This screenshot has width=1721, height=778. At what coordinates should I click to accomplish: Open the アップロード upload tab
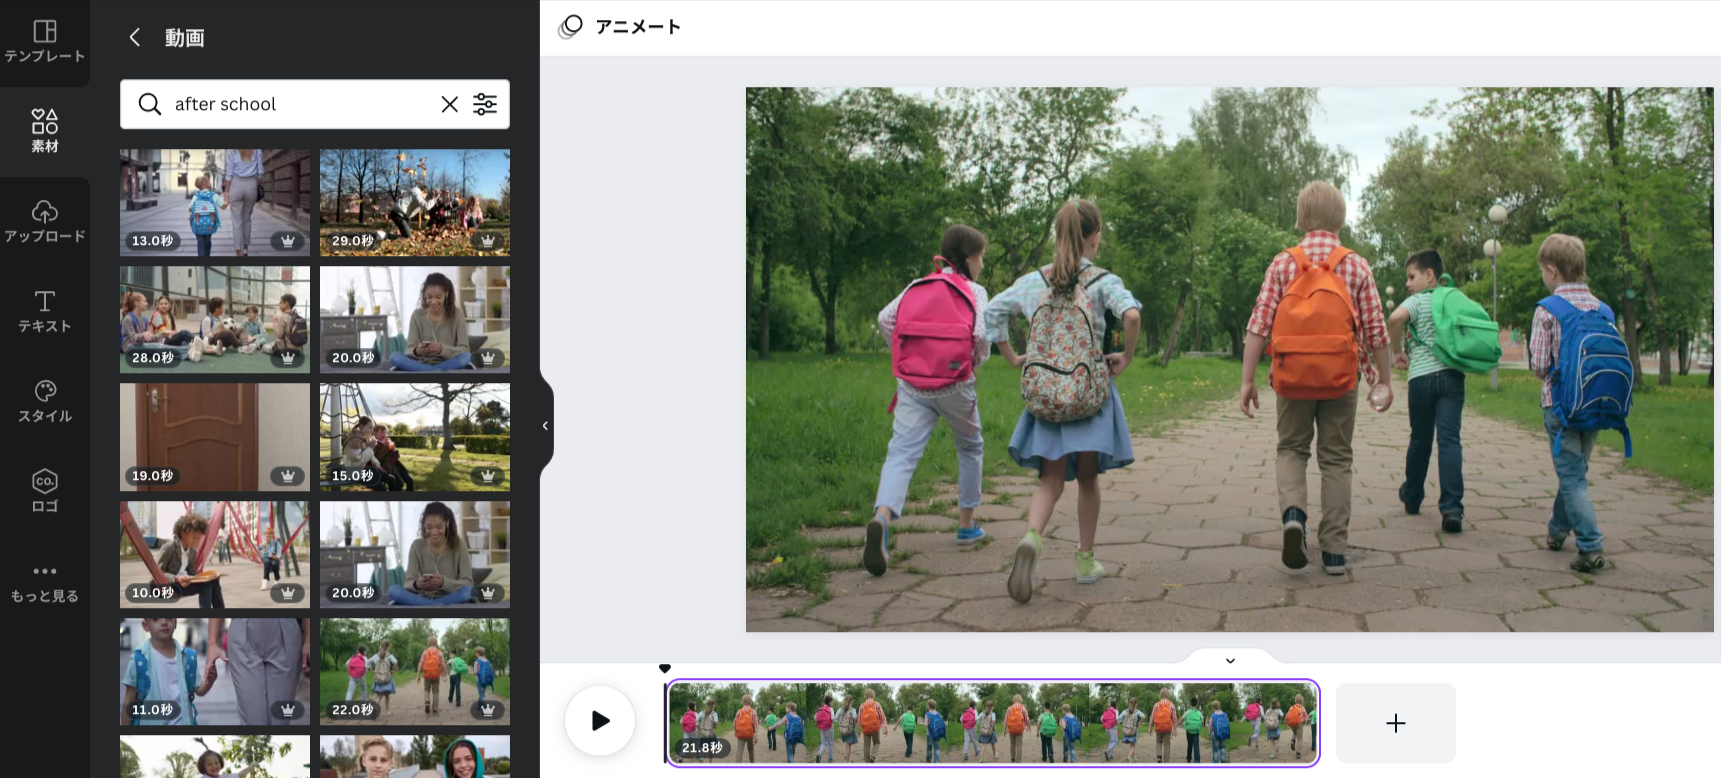coord(44,221)
